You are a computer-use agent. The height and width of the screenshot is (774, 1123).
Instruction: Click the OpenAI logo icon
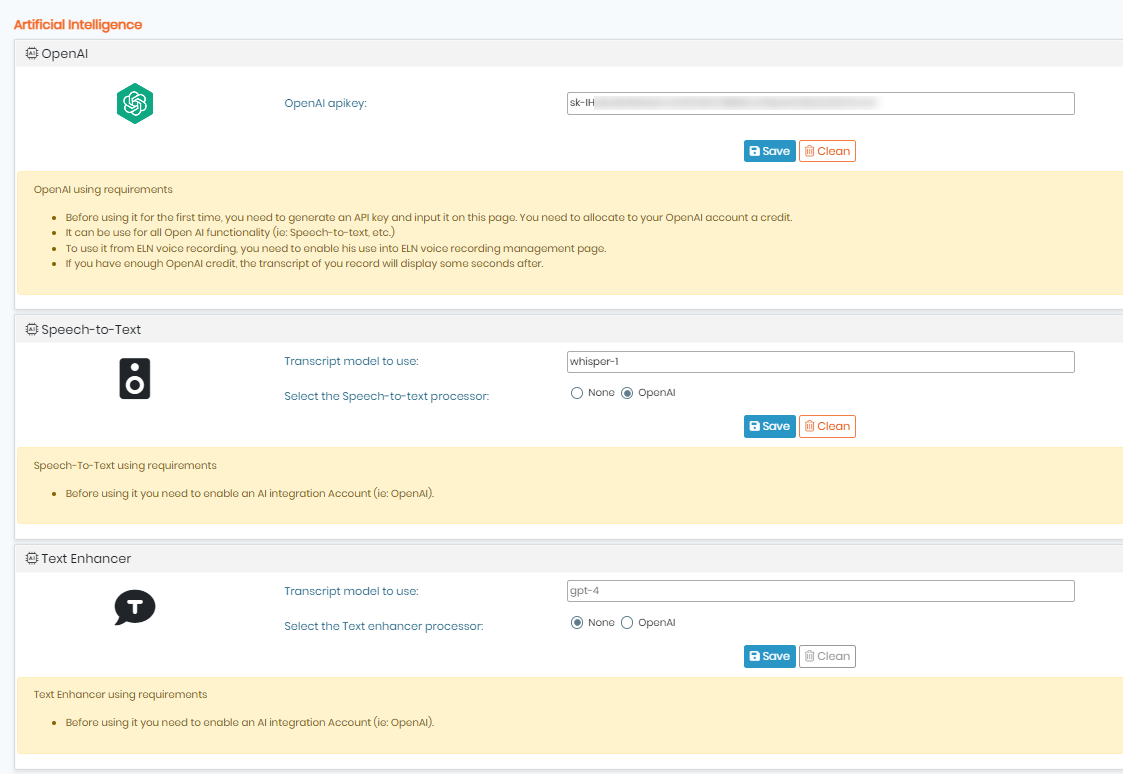135,104
